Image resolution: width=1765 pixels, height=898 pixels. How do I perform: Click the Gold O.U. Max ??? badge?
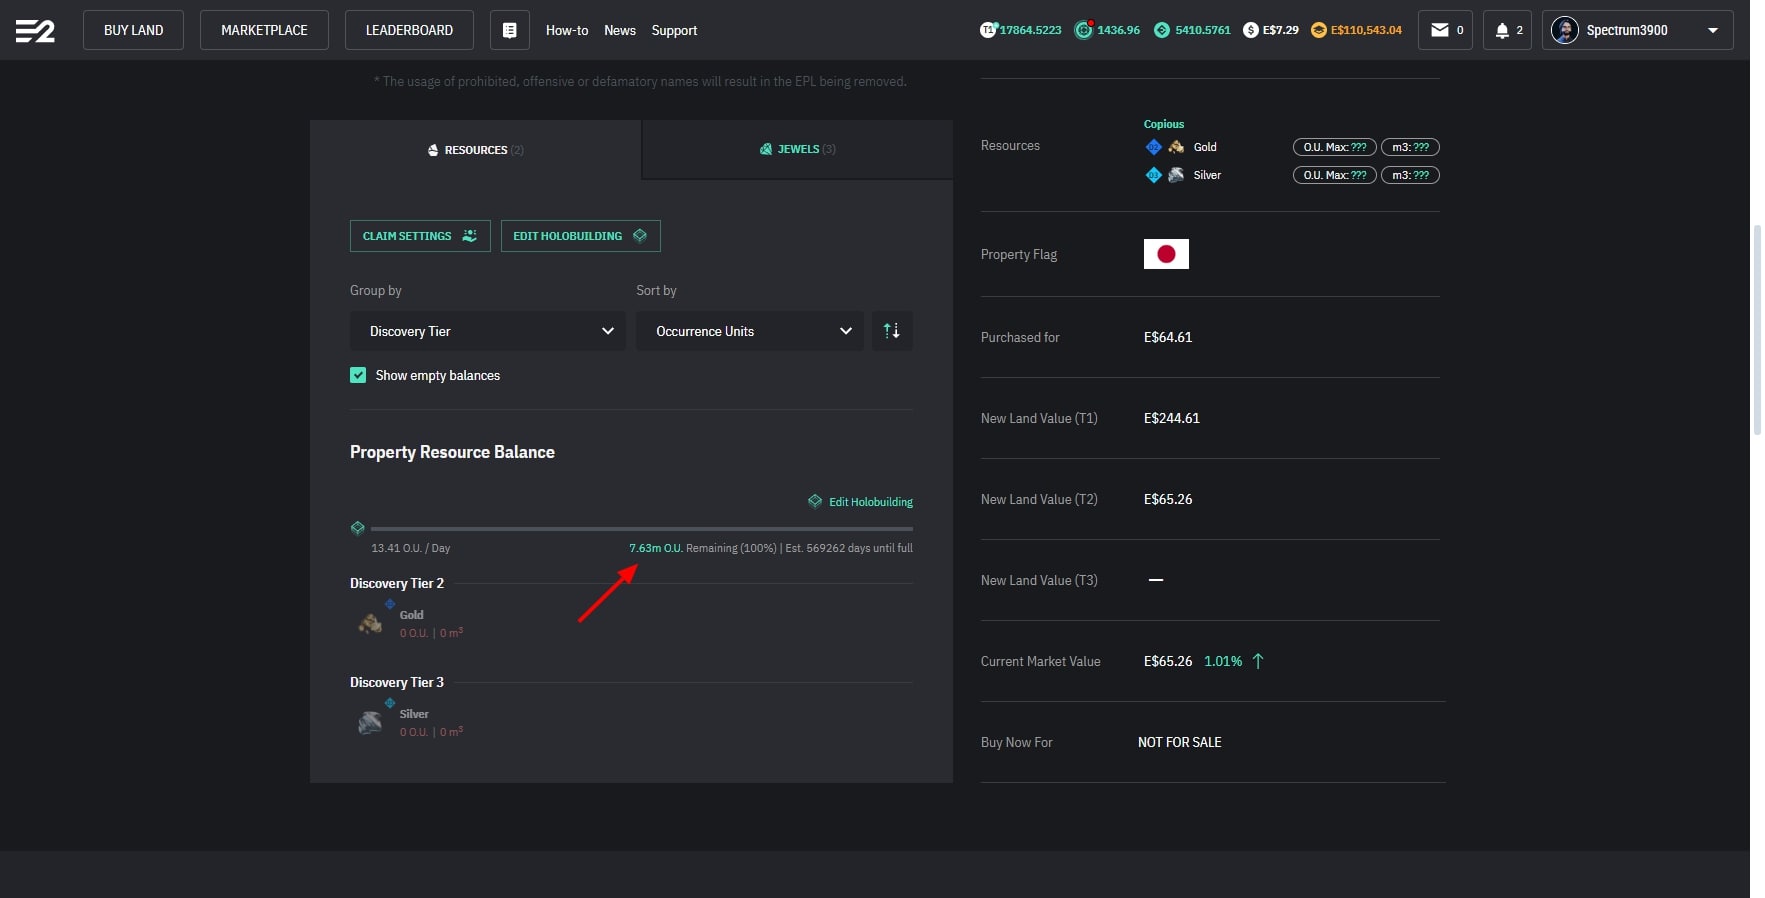[1334, 147]
